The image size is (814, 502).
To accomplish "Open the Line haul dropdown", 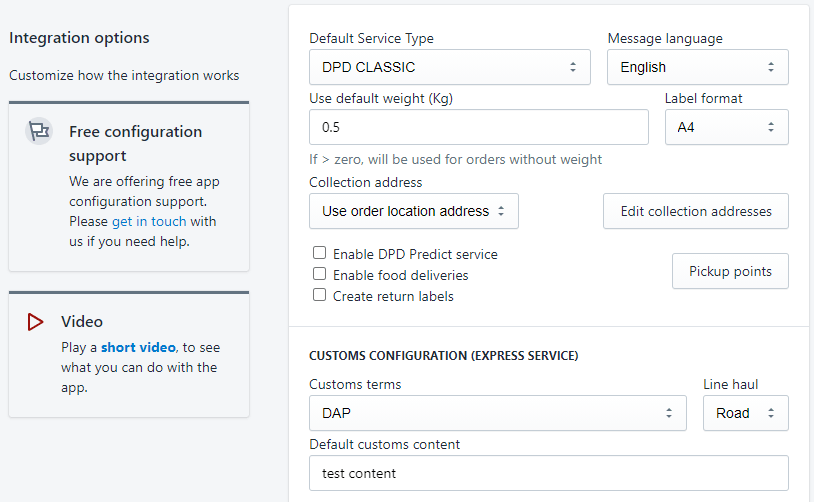I will 745,413.
